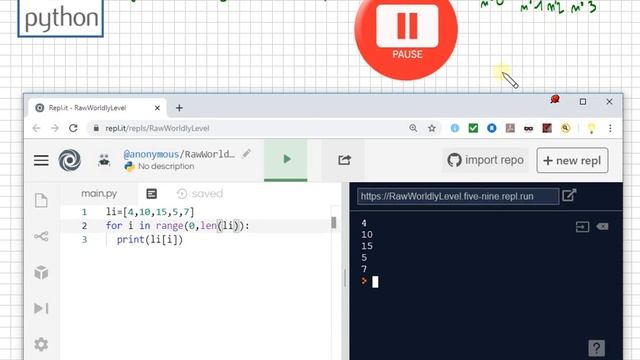Screen dimensions: 640x360
Task: Open the Packages cube icon
Action: point(41,272)
